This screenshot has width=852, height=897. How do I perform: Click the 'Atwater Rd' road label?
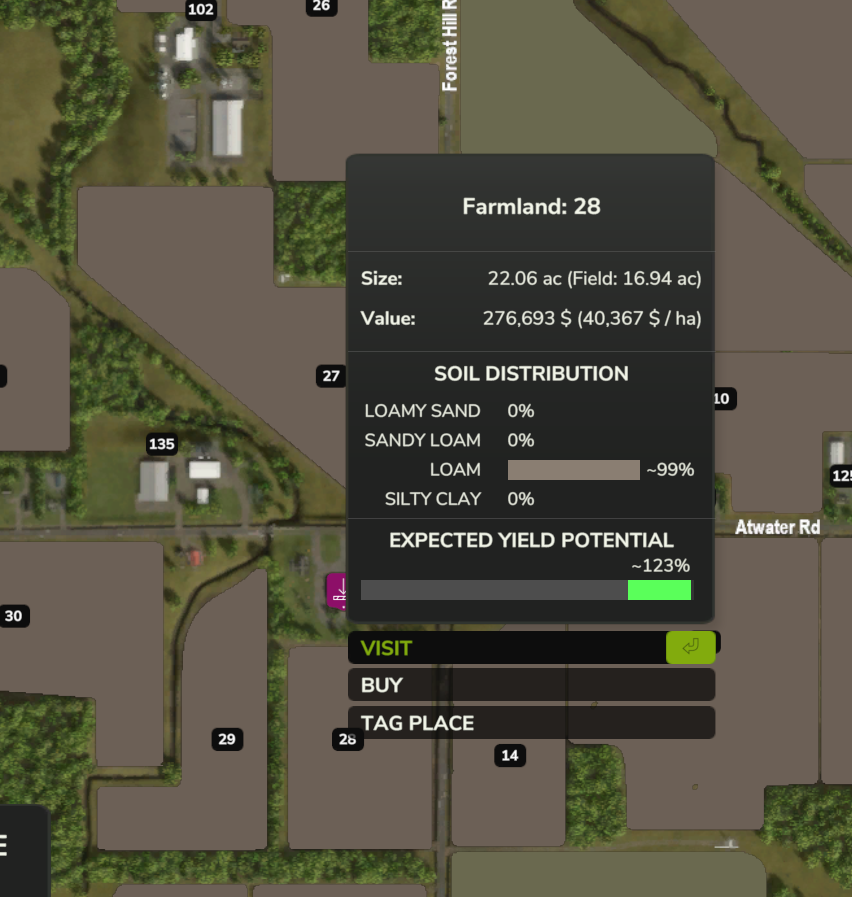(x=778, y=527)
